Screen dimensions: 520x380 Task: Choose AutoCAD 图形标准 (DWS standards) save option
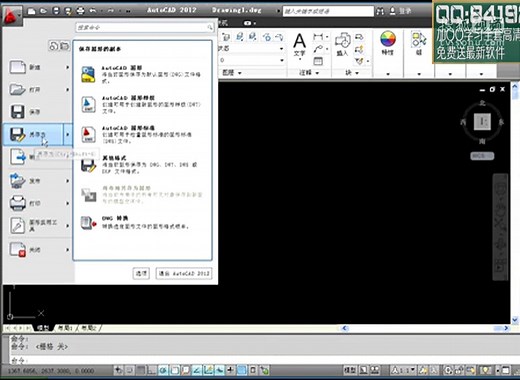[x=142, y=134]
